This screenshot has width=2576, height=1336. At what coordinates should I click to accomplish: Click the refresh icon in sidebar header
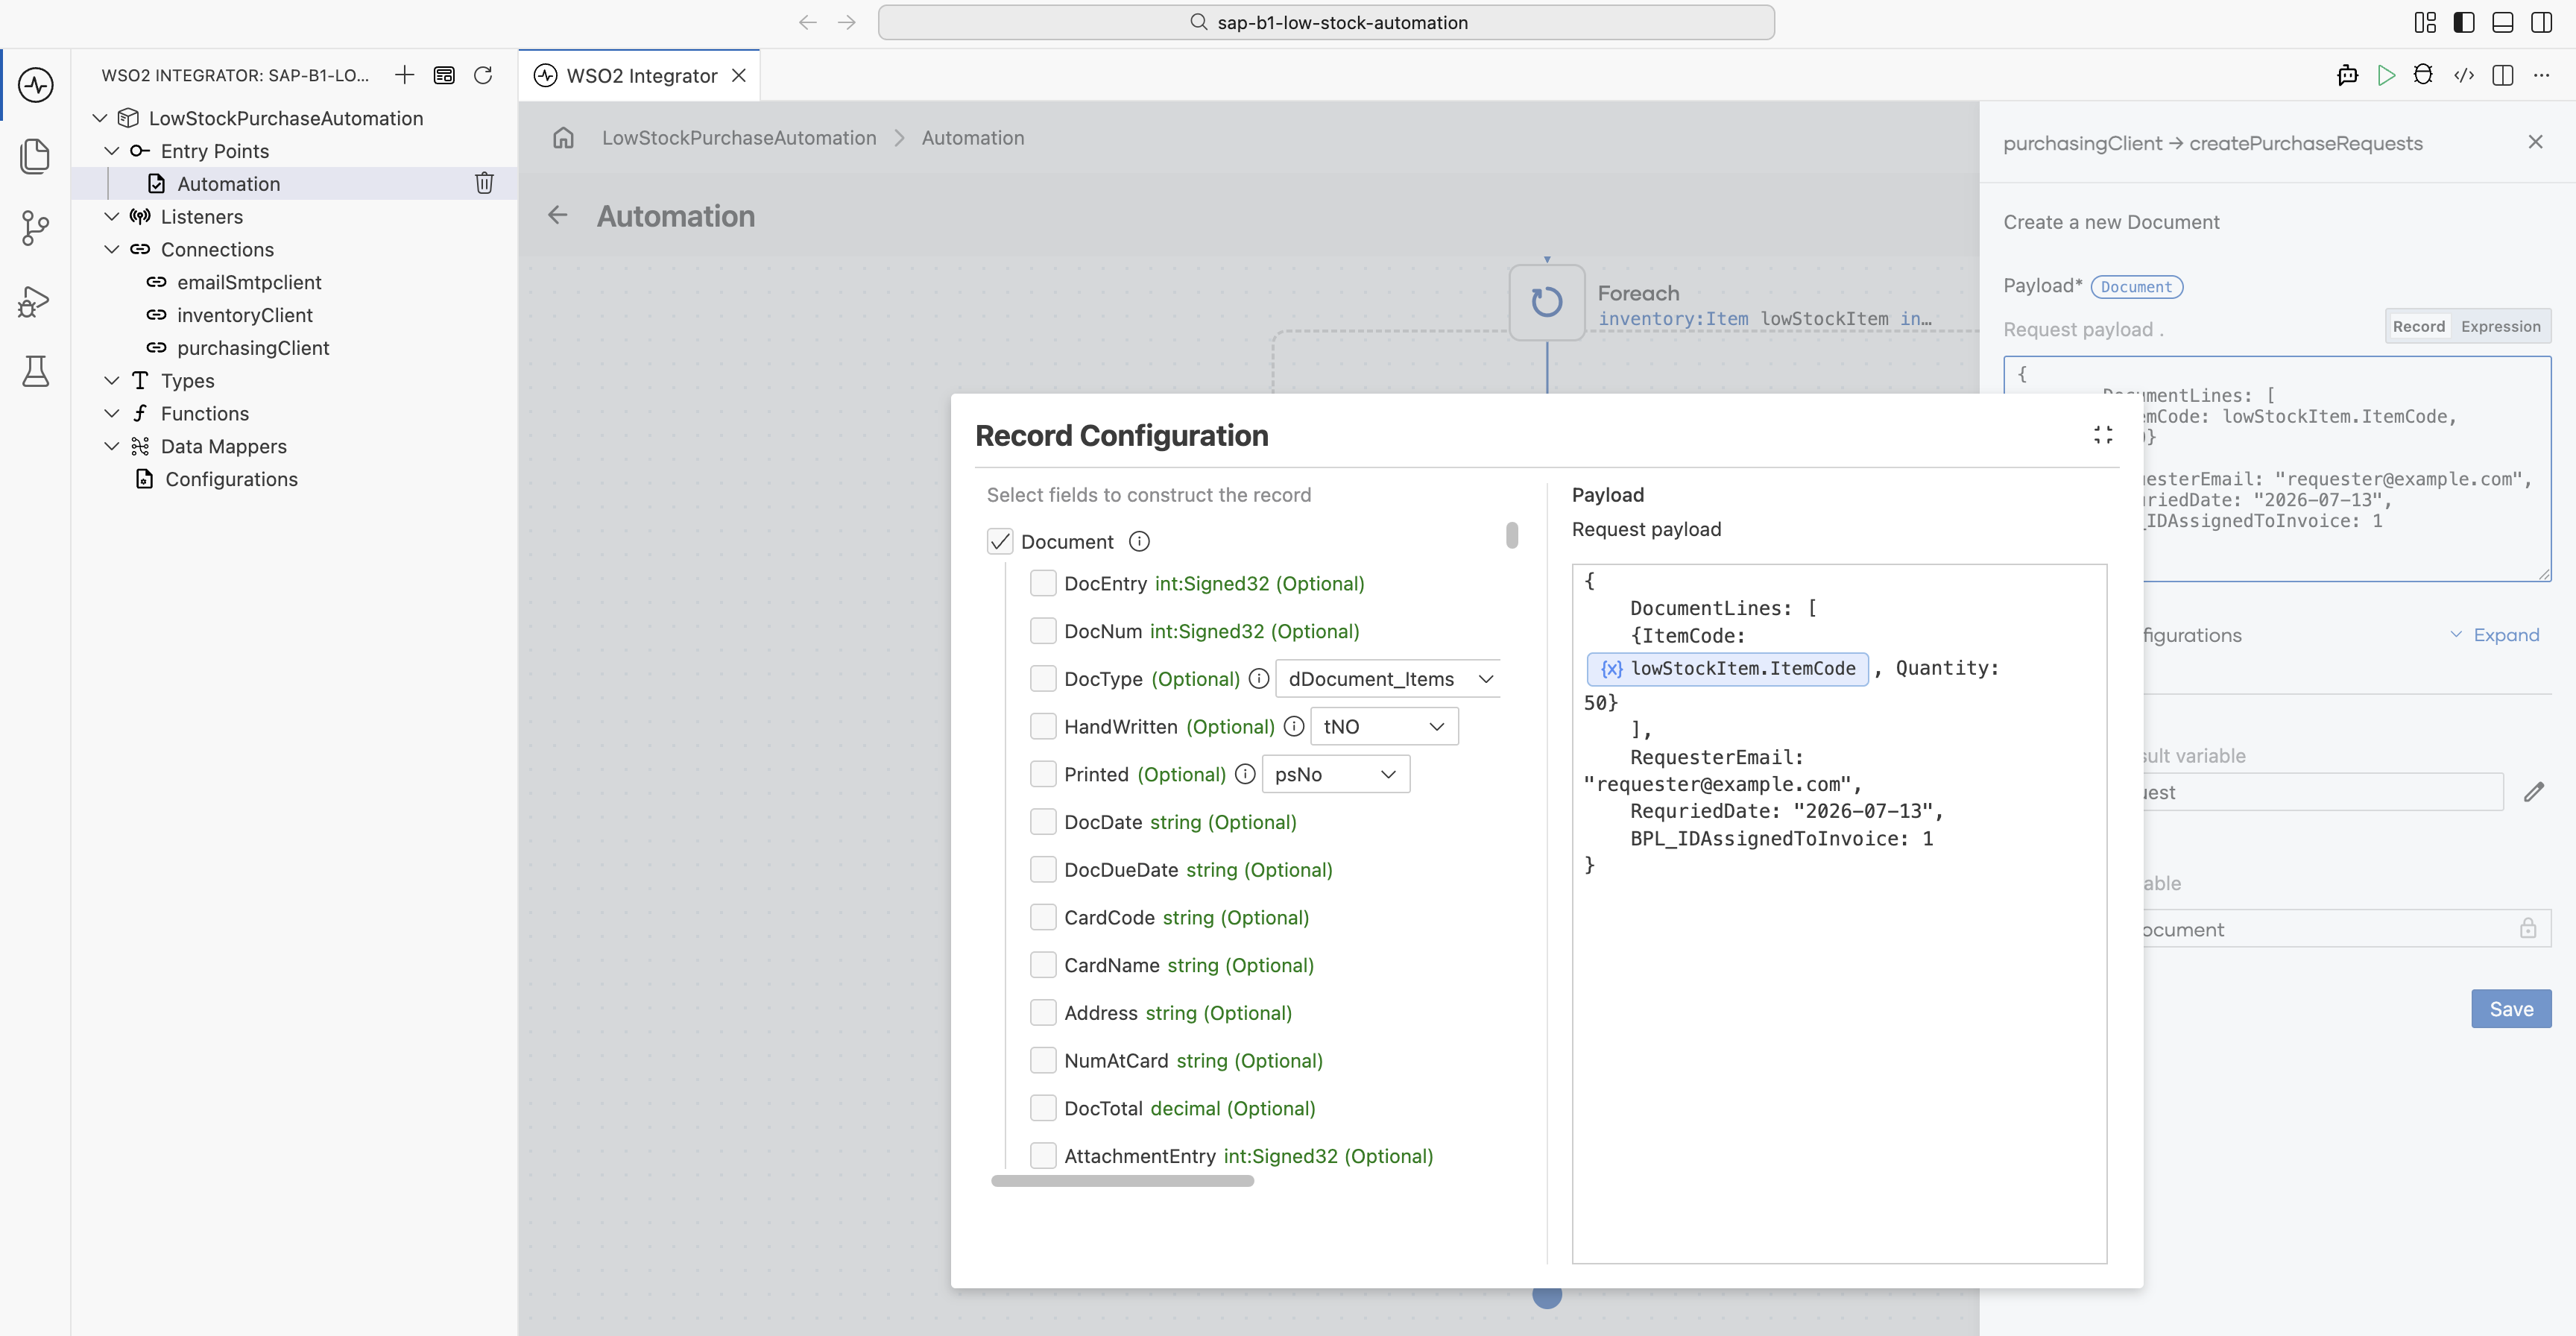click(x=483, y=75)
